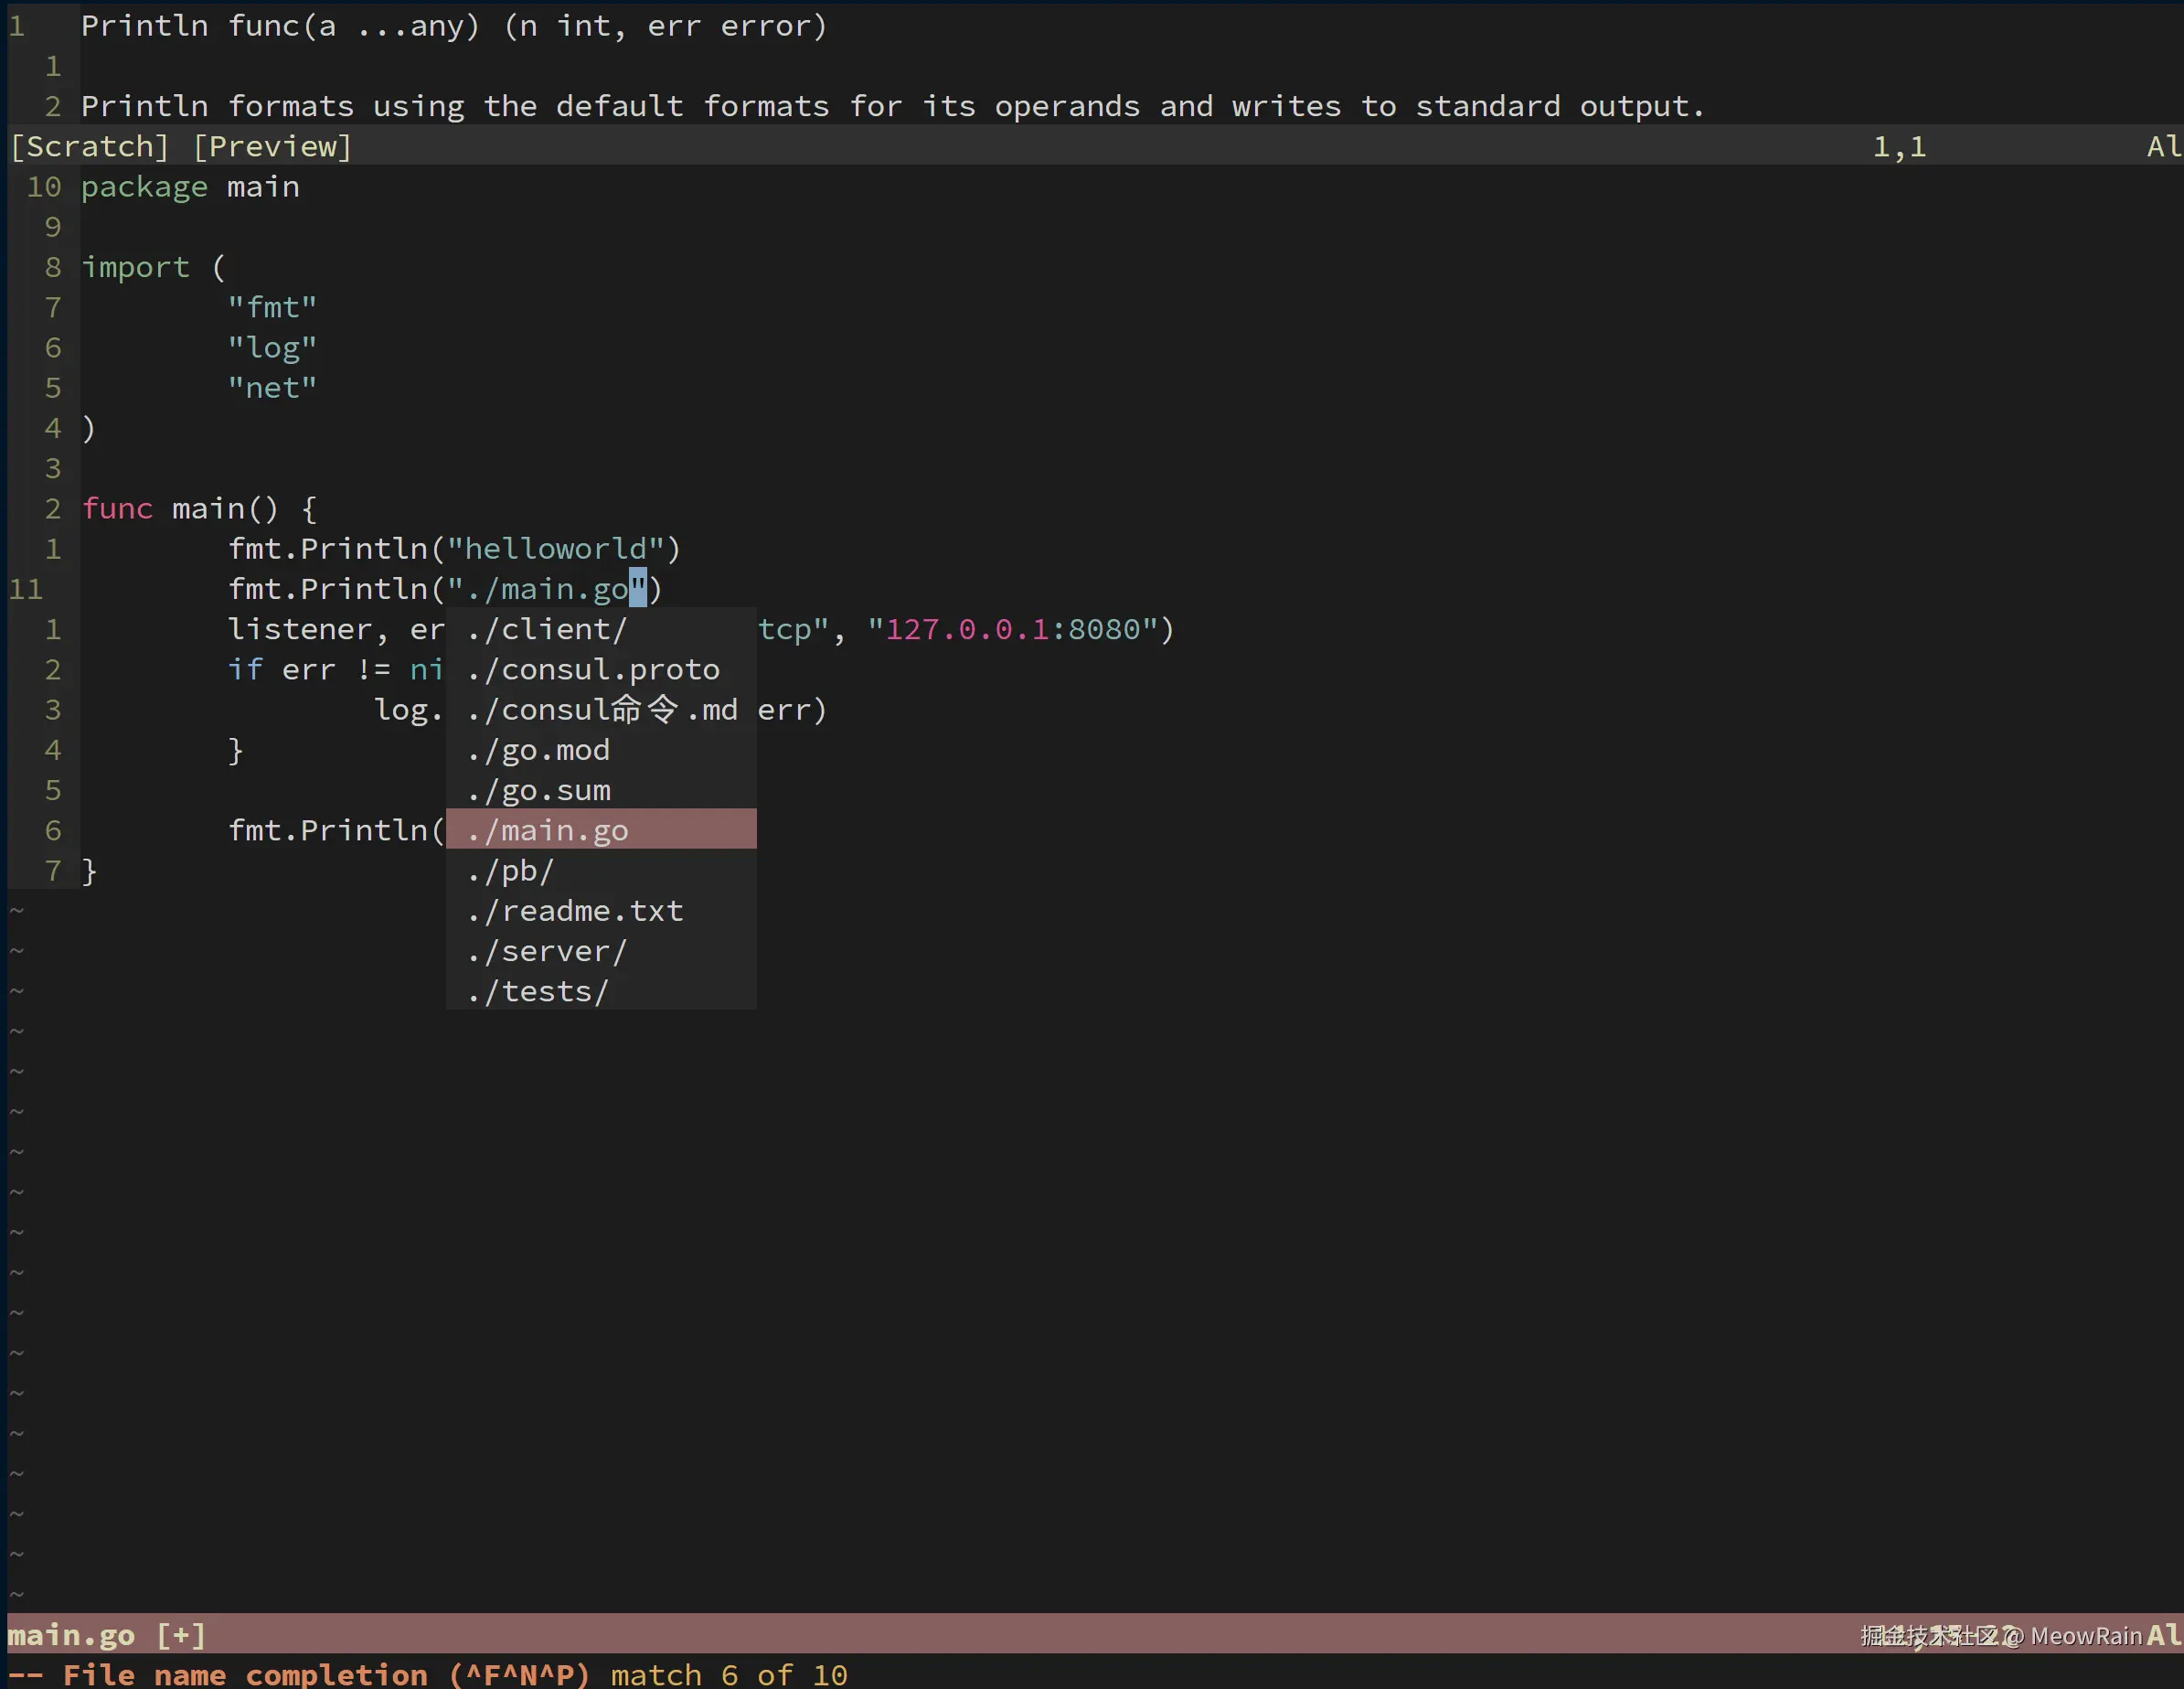The height and width of the screenshot is (1689, 2184).
Task: Select ./pb/ directory completion
Action: (510, 871)
